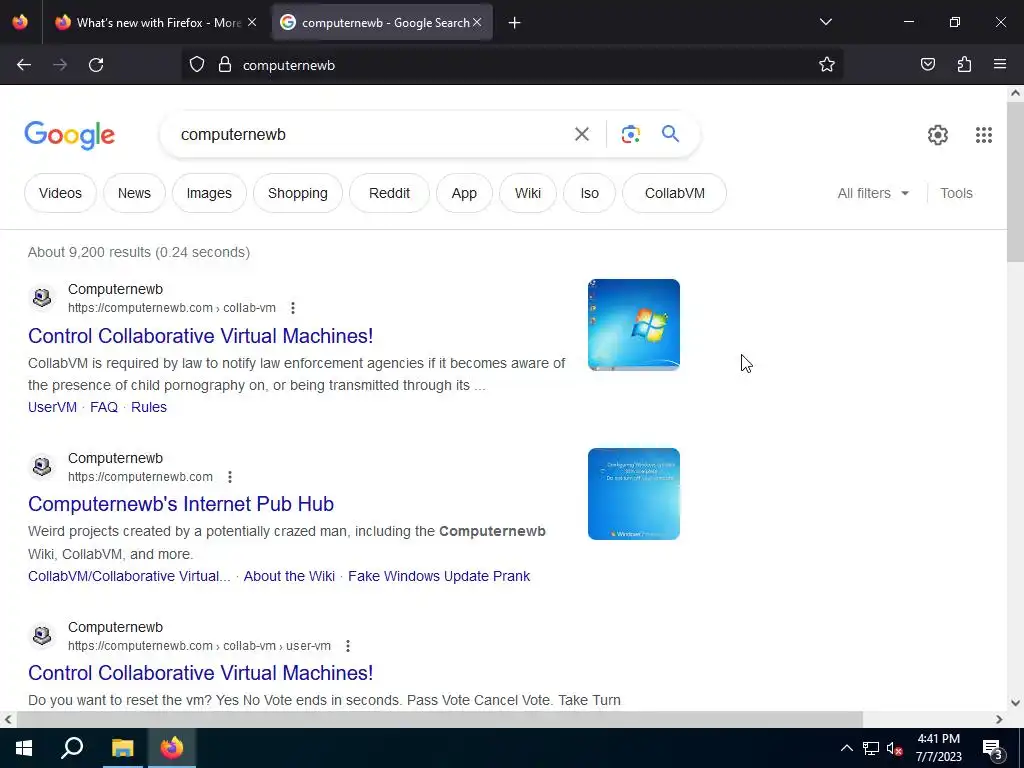Viewport: 1024px width, 768px height.
Task: Open File Explorer from the taskbar
Action: 122,748
